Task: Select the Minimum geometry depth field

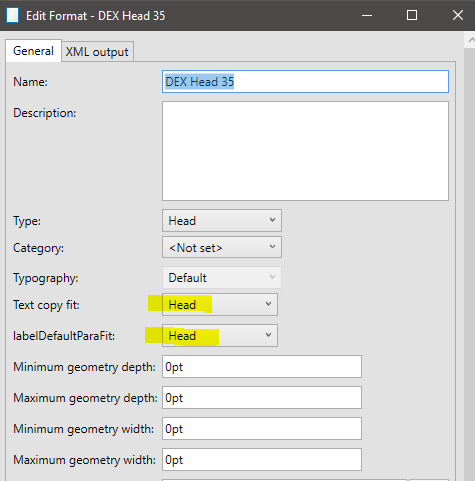Action: point(262,367)
